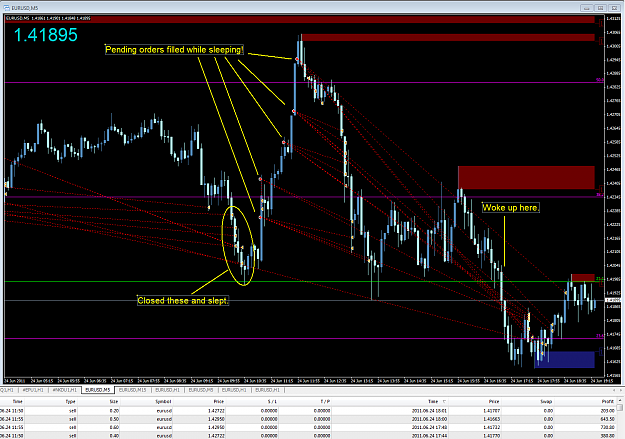Select the trade row with profit 643.50
Image resolution: width=625 pixels, height=439 pixels.
308,419
